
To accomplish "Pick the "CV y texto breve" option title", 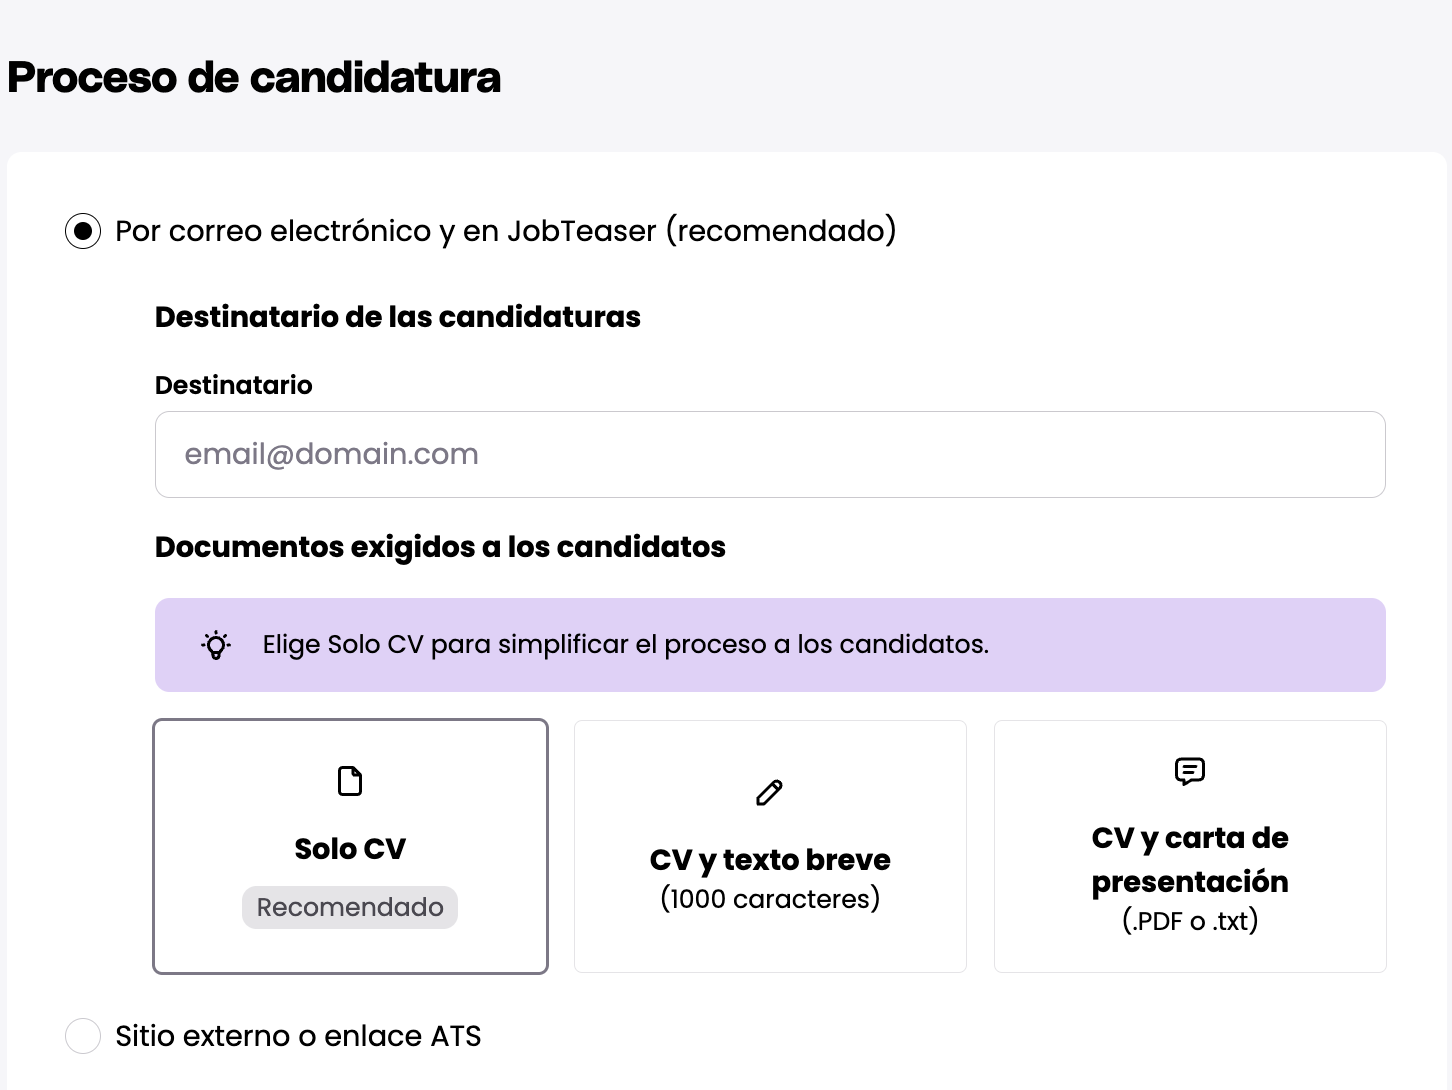I will (x=770, y=860).
